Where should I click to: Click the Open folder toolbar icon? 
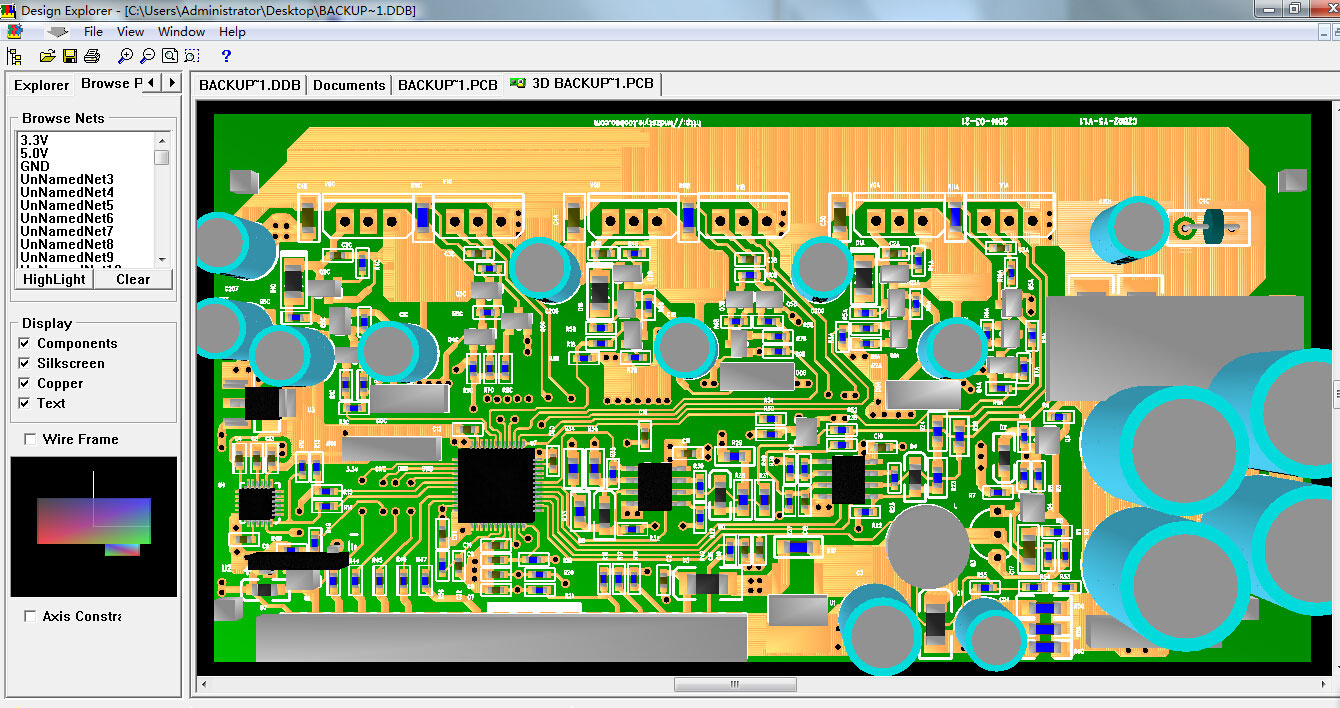(47, 56)
